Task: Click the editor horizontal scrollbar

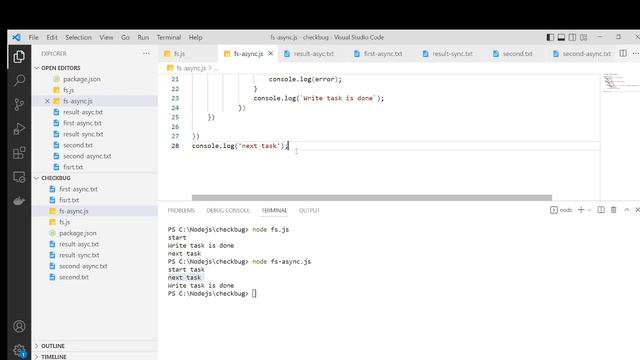Action: (x=371, y=198)
